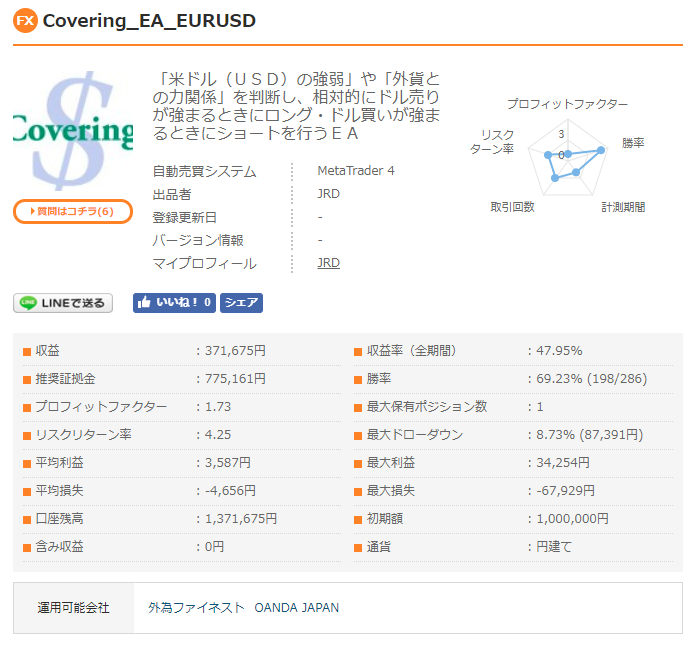Click the 登録更新日 label

click(185, 217)
